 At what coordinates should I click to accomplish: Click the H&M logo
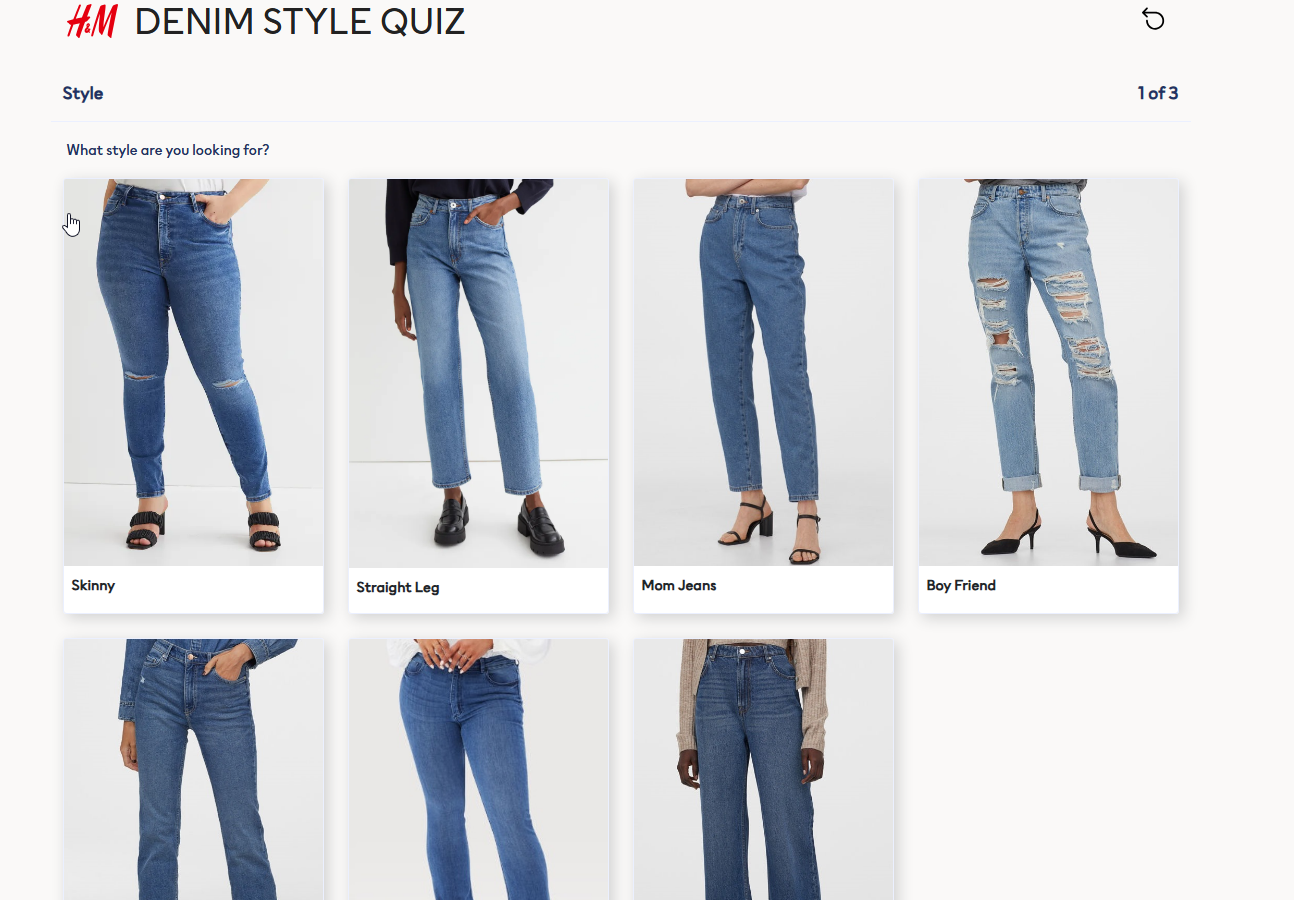click(92, 21)
